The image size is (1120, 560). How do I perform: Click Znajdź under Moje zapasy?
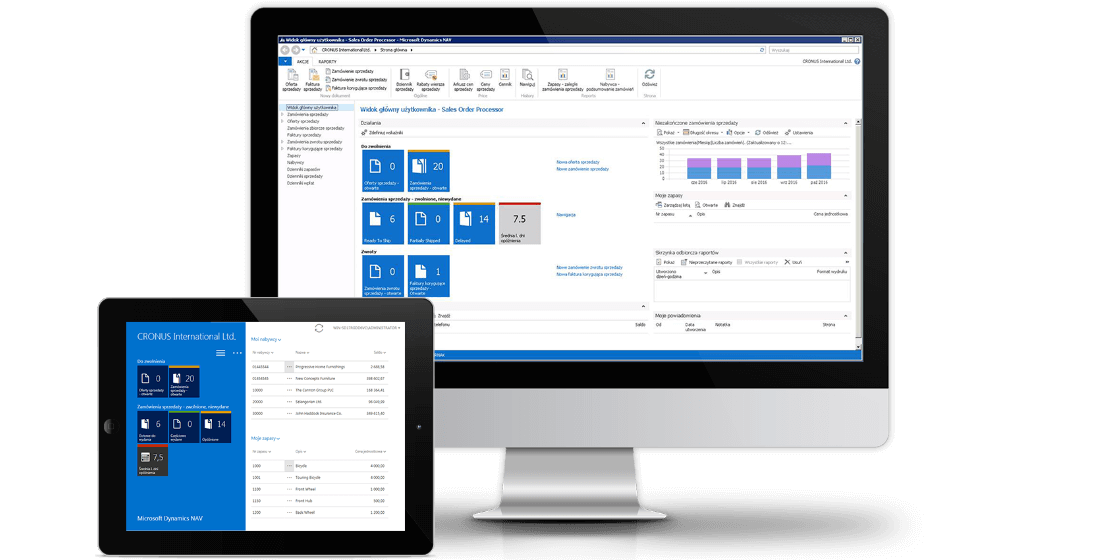734,205
